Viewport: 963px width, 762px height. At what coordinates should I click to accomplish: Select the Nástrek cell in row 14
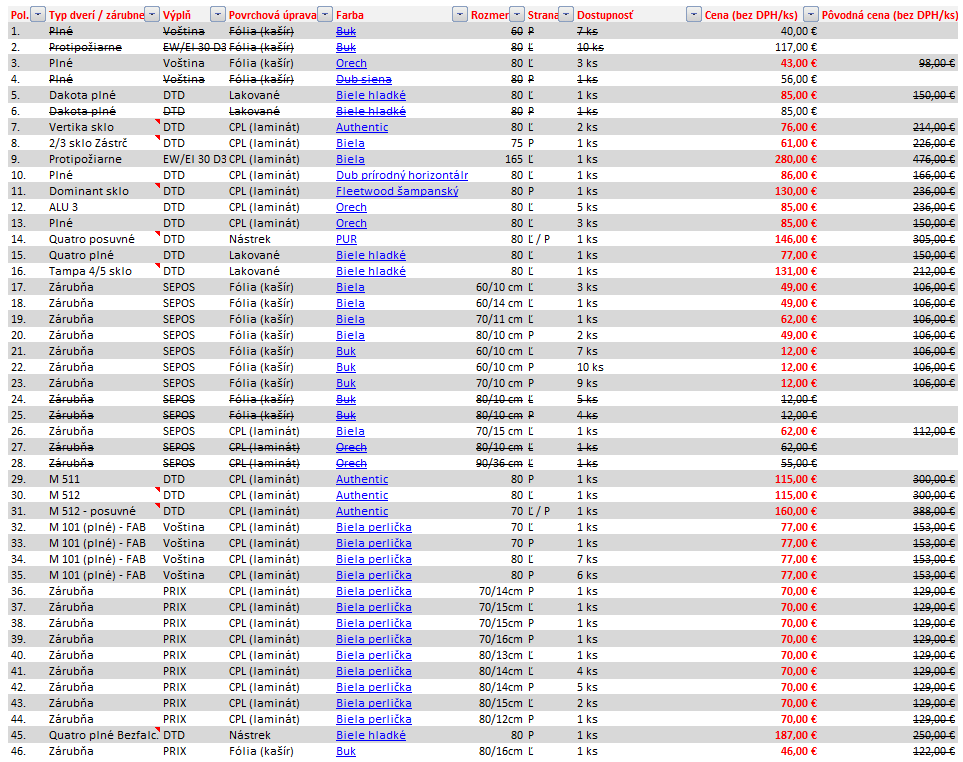(x=249, y=239)
